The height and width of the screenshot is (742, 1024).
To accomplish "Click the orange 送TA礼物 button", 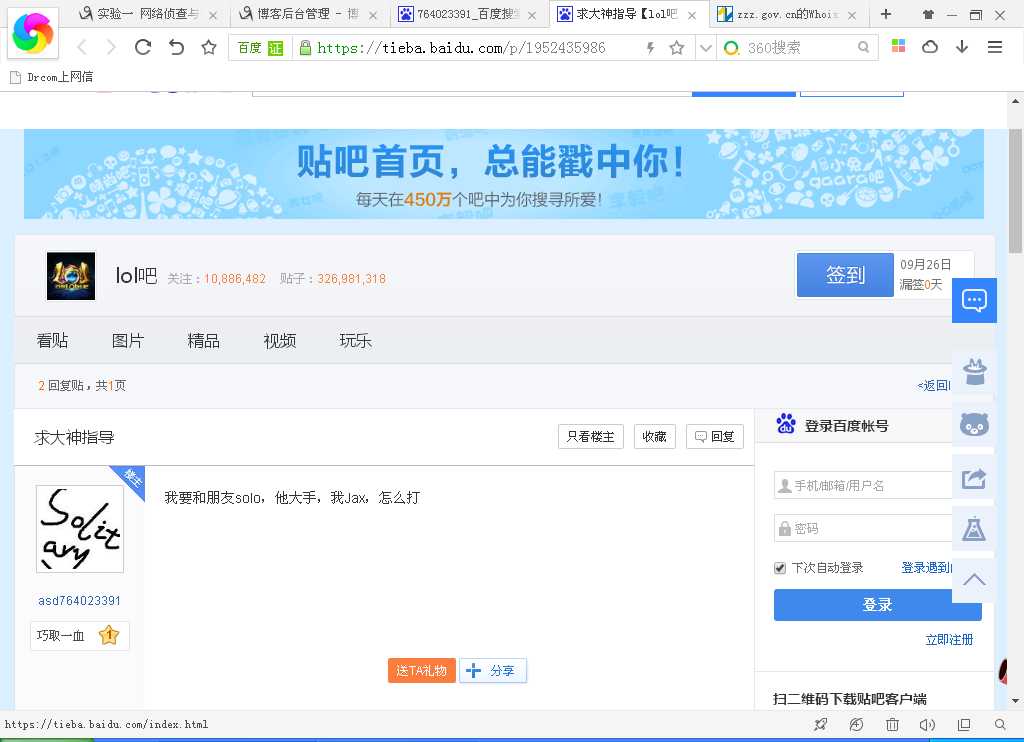I will [421, 671].
